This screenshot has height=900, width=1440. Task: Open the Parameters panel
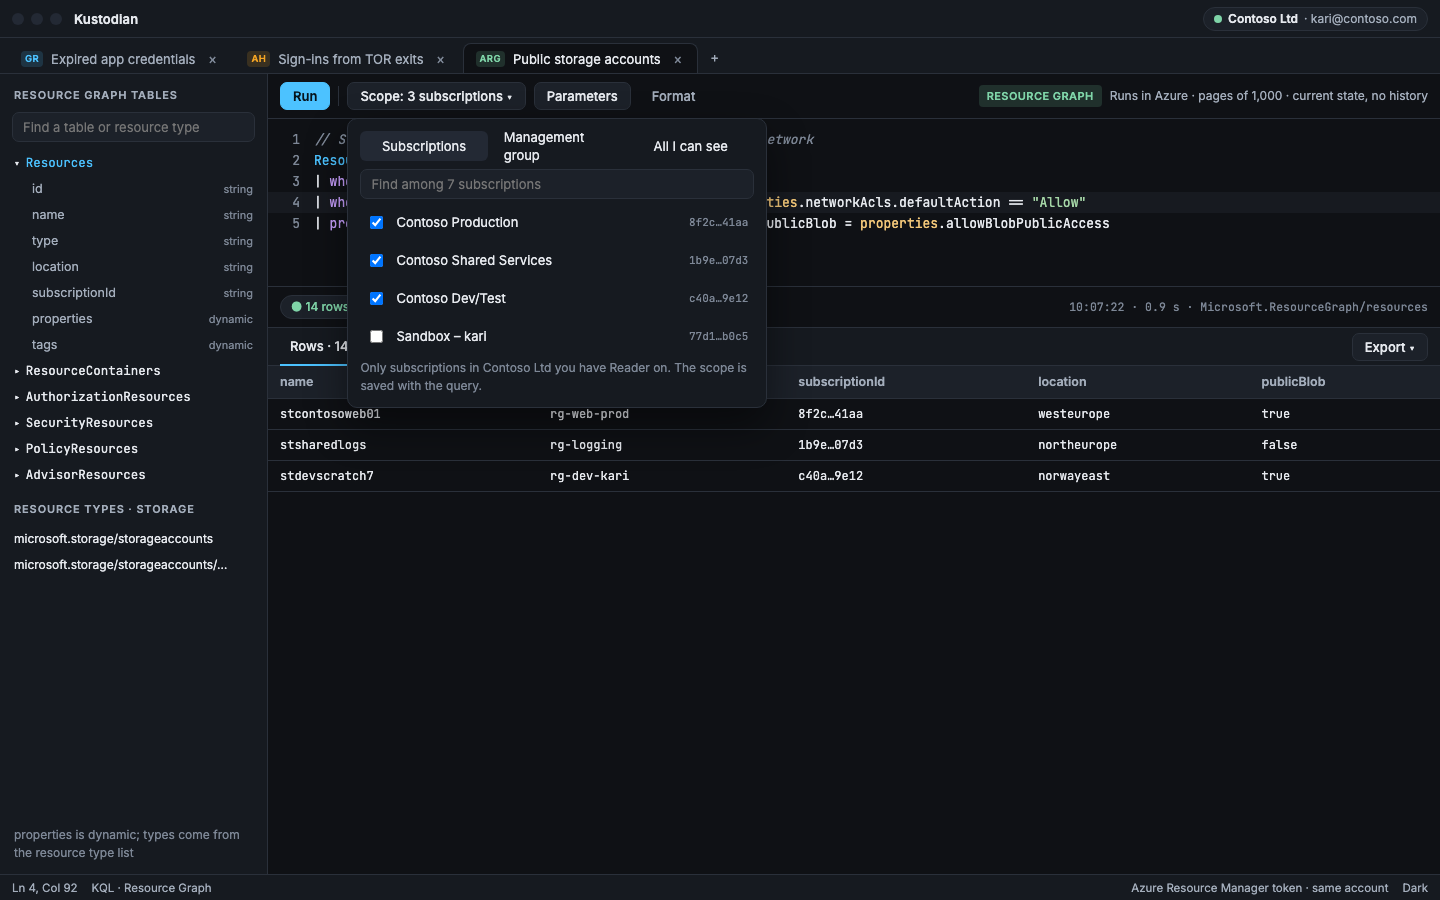pyautogui.click(x=582, y=96)
